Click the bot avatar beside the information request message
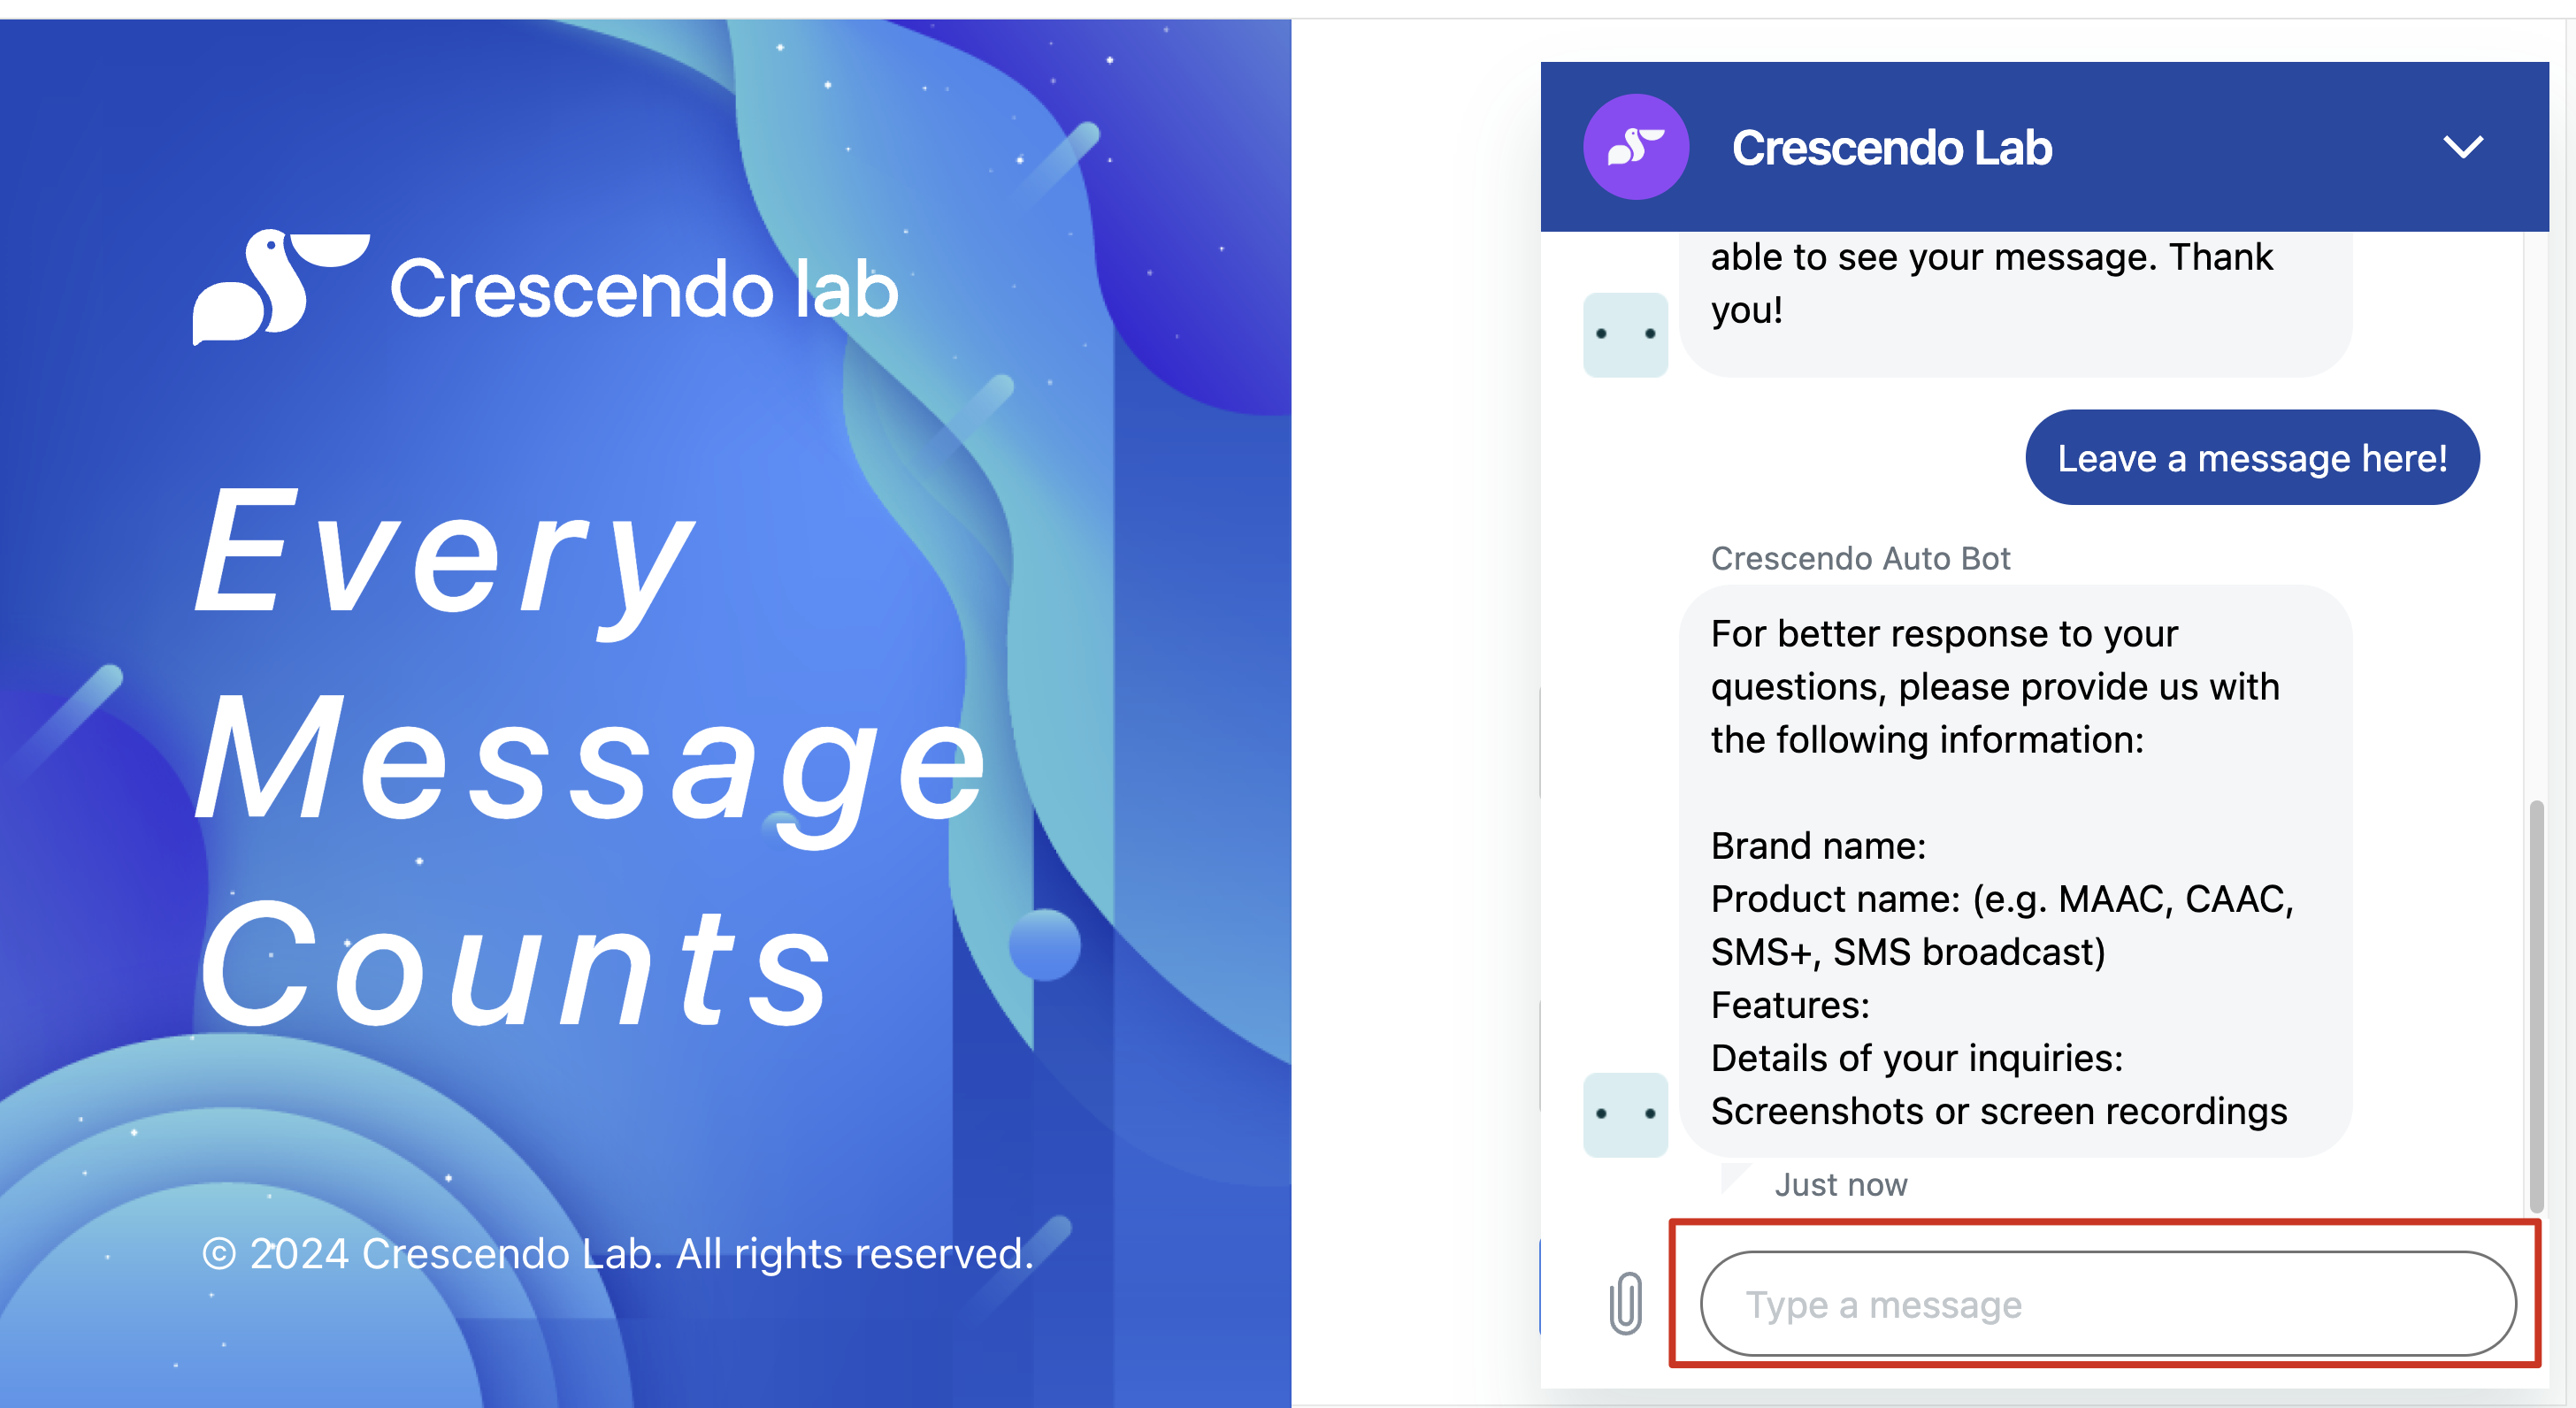Viewport: 2576px width, 1408px height. pos(1625,1114)
